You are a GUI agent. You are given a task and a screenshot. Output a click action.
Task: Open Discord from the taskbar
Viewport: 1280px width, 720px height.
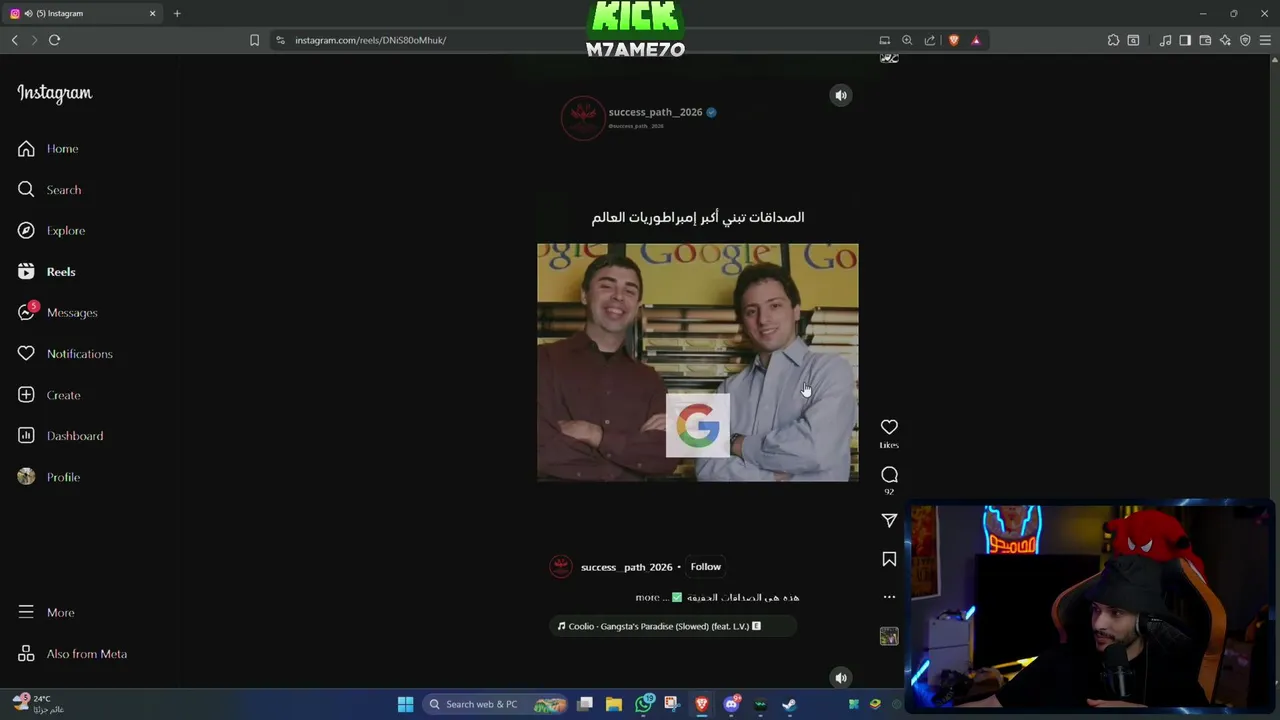click(731, 704)
